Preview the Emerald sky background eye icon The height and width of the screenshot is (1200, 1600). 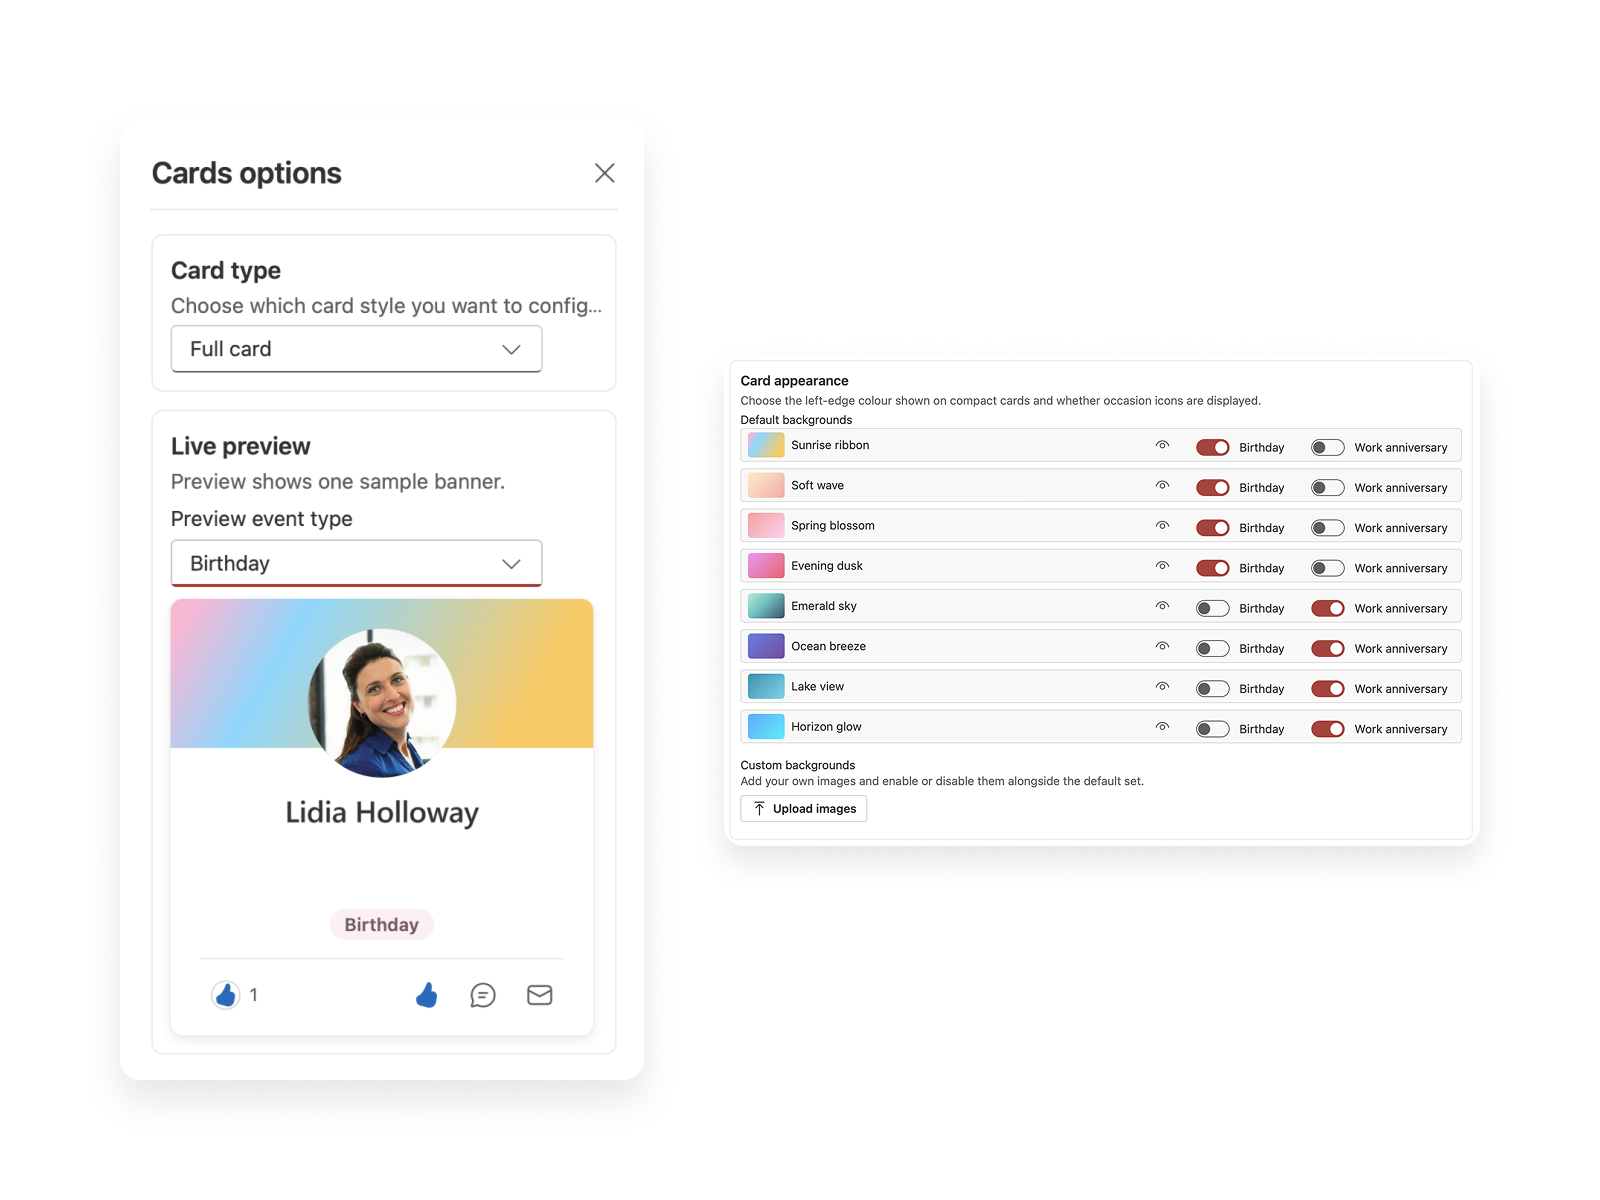(1162, 606)
